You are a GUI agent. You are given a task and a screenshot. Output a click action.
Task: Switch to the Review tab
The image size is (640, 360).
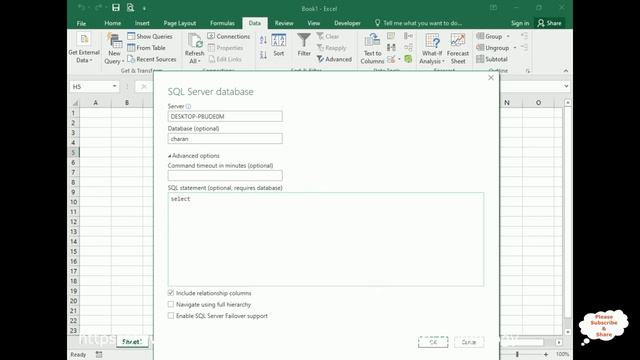tap(284, 23)
